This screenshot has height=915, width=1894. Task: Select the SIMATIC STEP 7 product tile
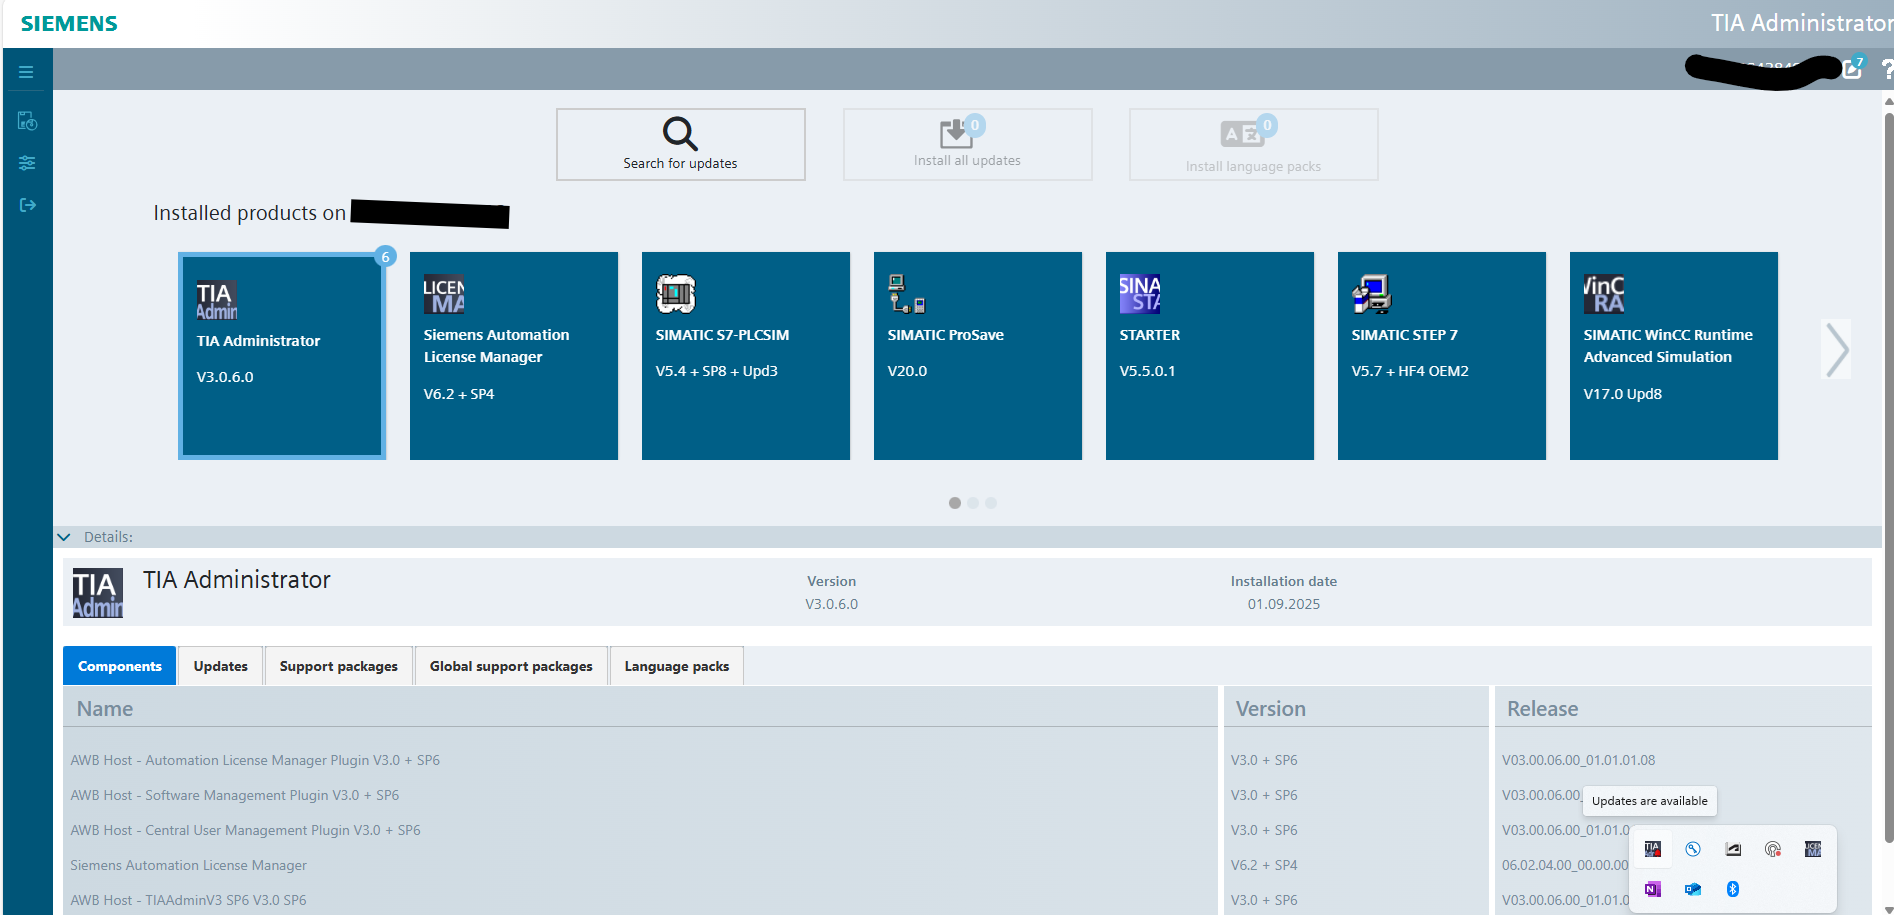coord(1442,356)
